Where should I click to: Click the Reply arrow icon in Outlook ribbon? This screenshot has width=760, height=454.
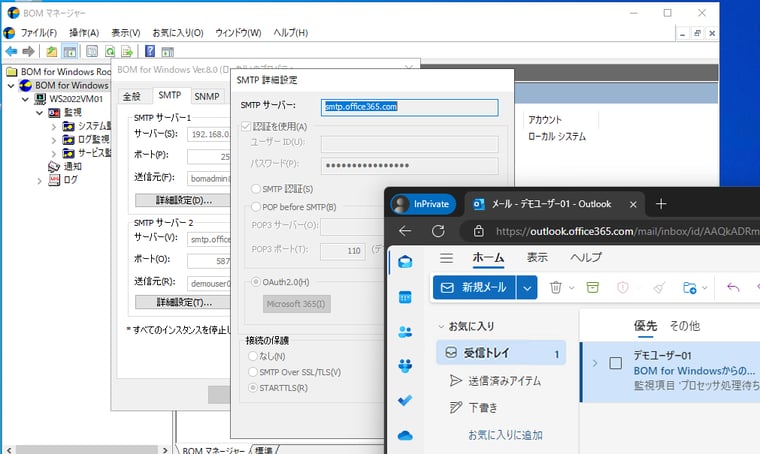click(x=733, y=287)
